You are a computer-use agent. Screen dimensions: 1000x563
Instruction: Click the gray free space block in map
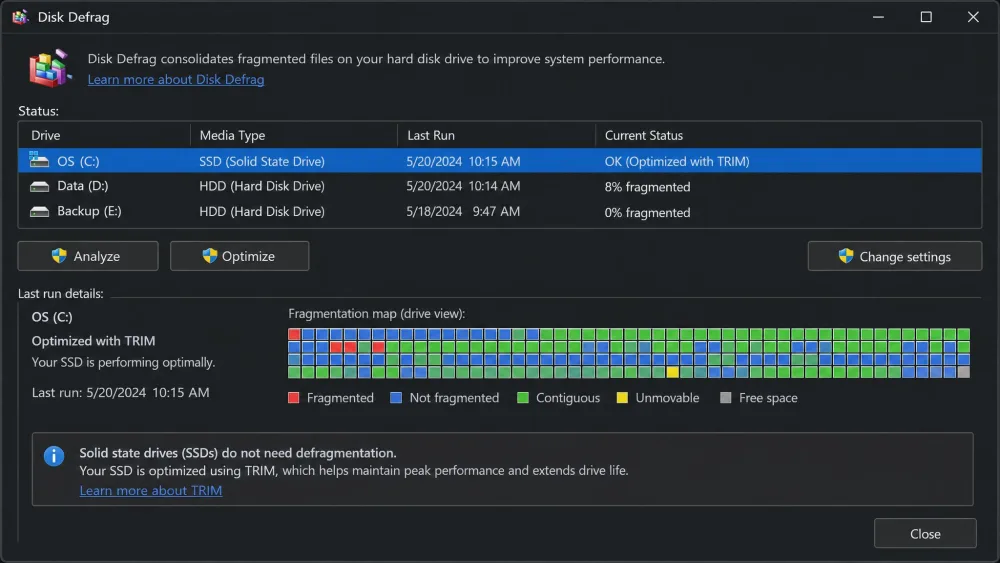pos(964,372)
